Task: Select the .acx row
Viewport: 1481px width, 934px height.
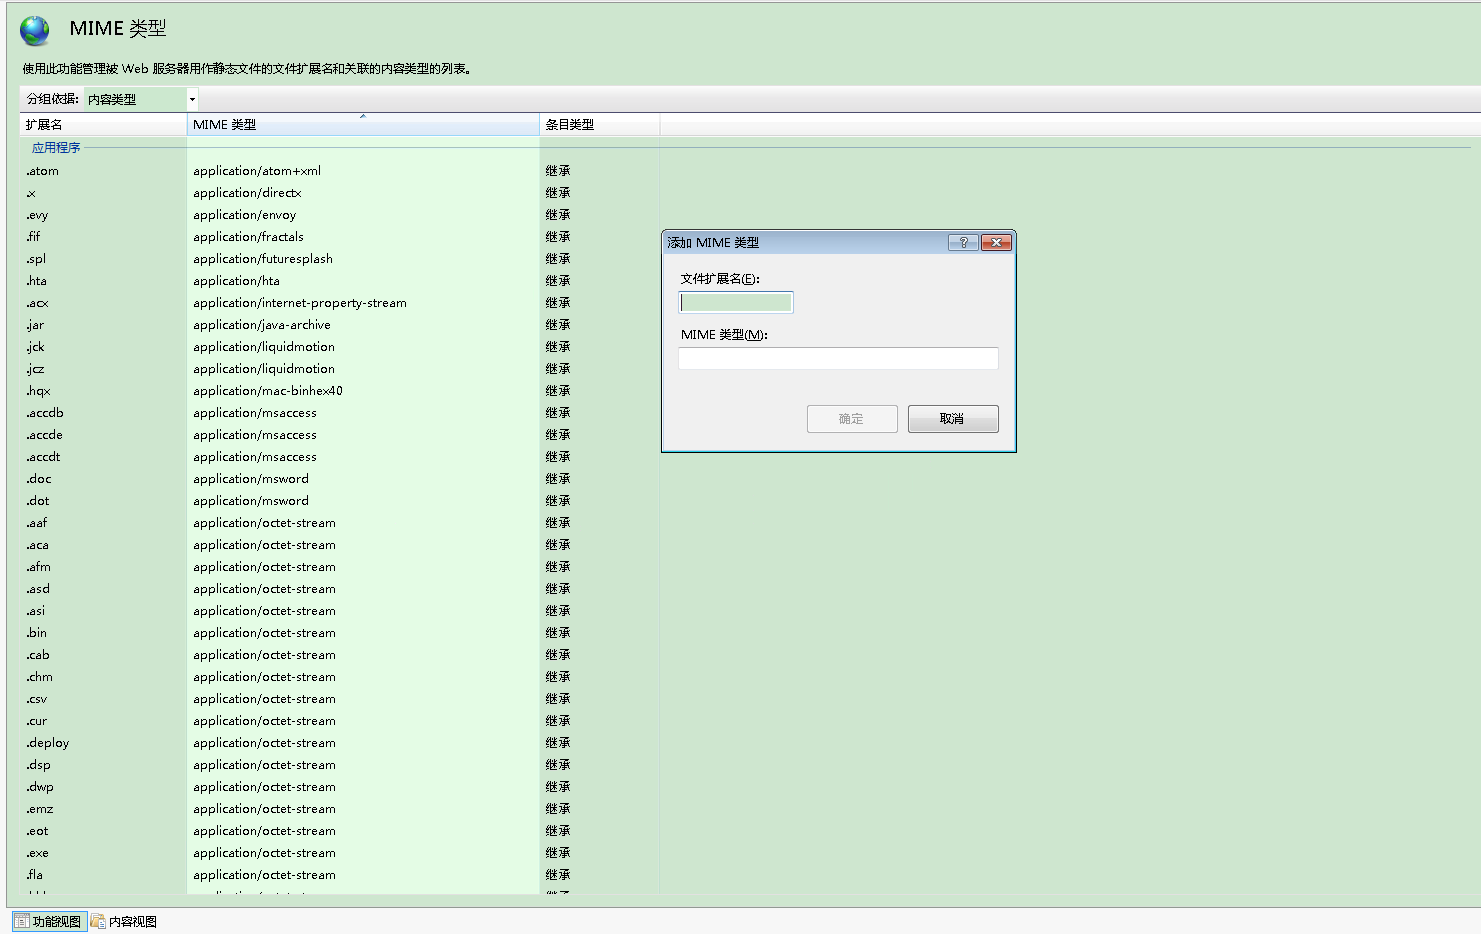Action: point(340,303)
